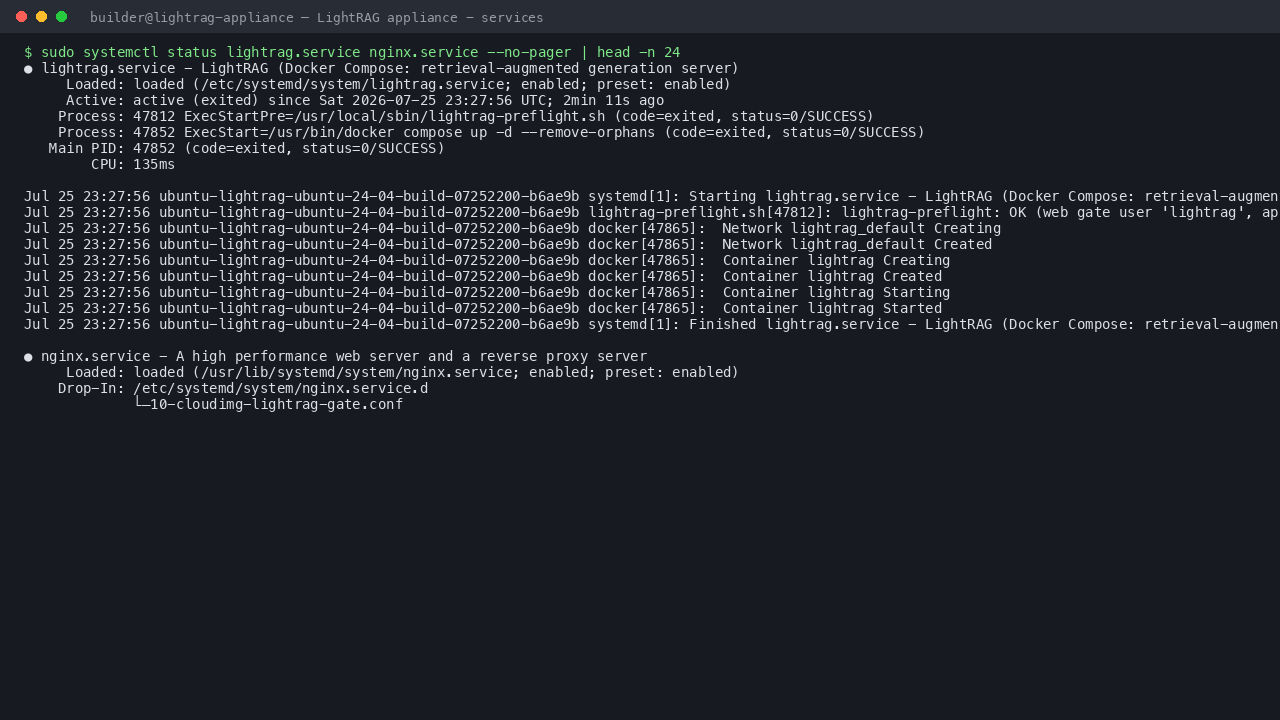Click 'Container lightrag Started' log line
Viewport: 1280px width, 720px height.
(483, 308)
